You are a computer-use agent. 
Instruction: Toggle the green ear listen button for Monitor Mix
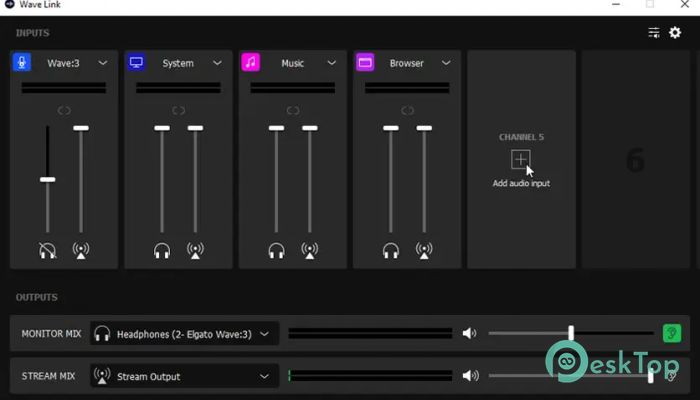tap(672, 333)
